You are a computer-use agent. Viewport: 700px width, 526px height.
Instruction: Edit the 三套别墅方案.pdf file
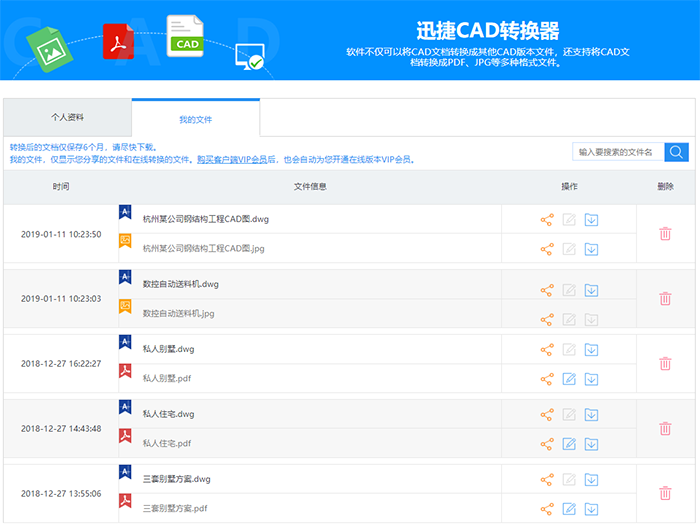coord(569,509)
